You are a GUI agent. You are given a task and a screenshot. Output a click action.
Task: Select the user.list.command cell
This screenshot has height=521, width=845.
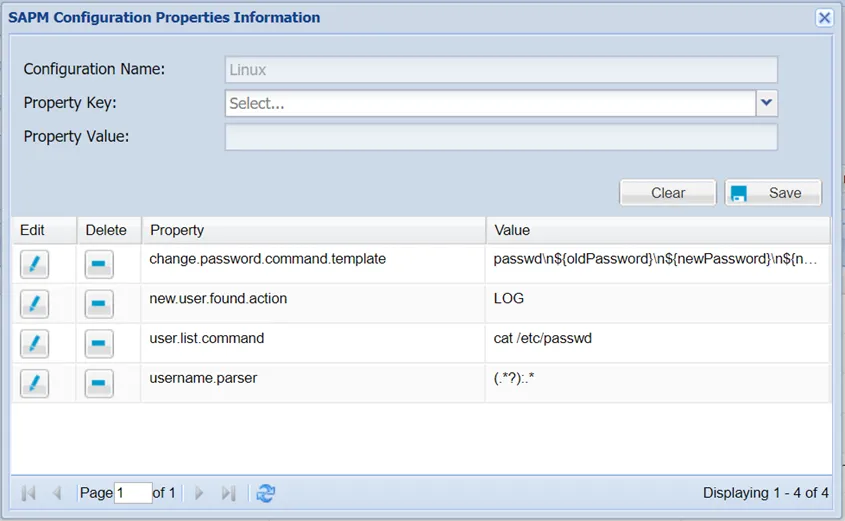point(314,344)
